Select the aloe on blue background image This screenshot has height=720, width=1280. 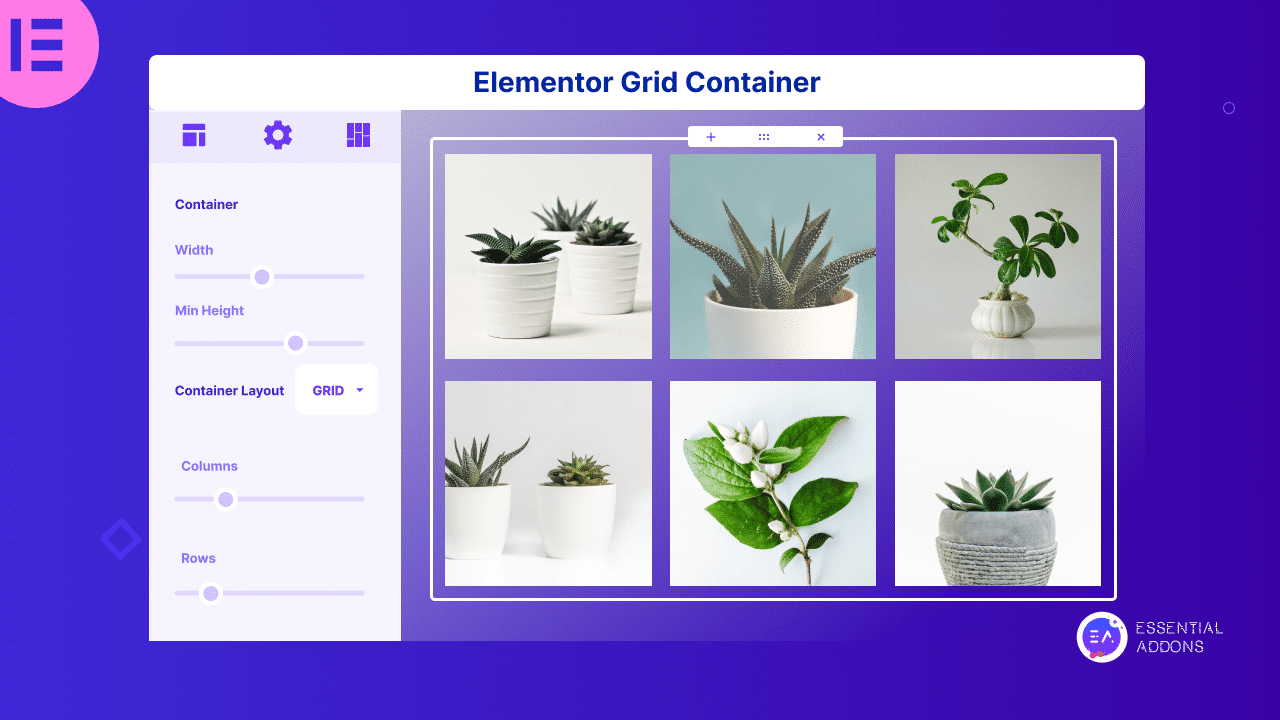click(x=773, y=256)
